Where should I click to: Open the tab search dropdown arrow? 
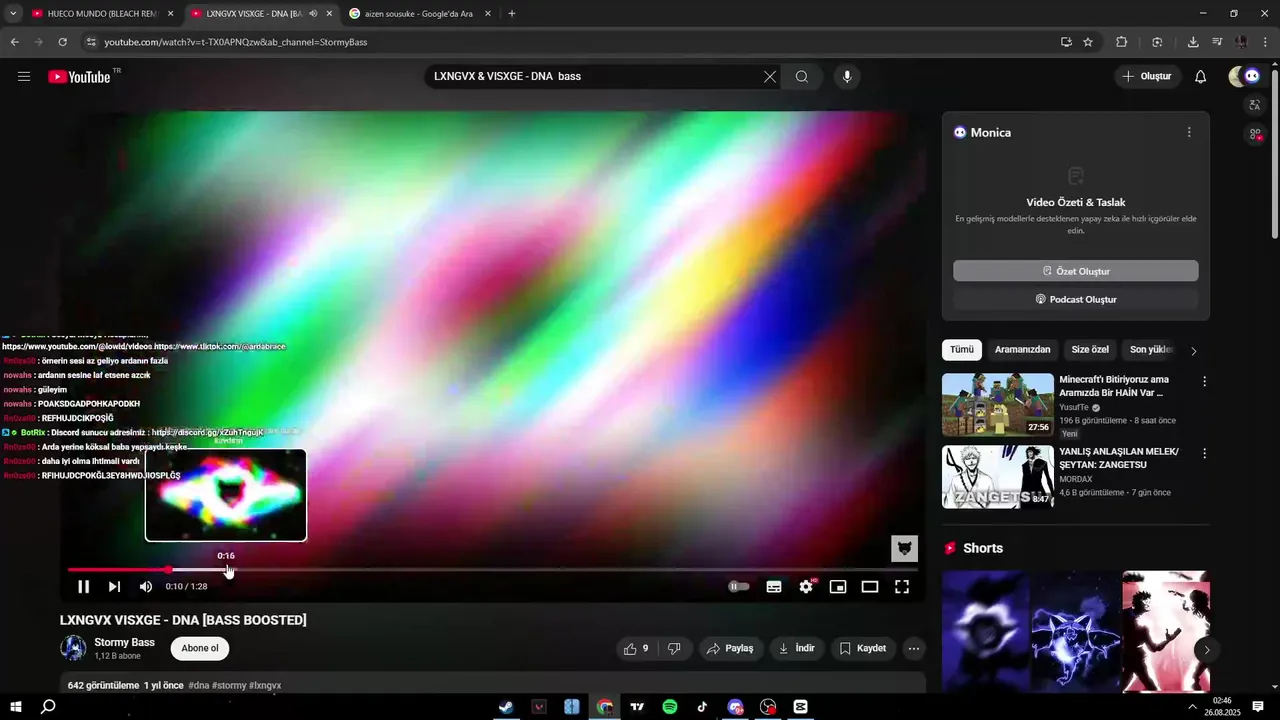[x=12, y=14]
